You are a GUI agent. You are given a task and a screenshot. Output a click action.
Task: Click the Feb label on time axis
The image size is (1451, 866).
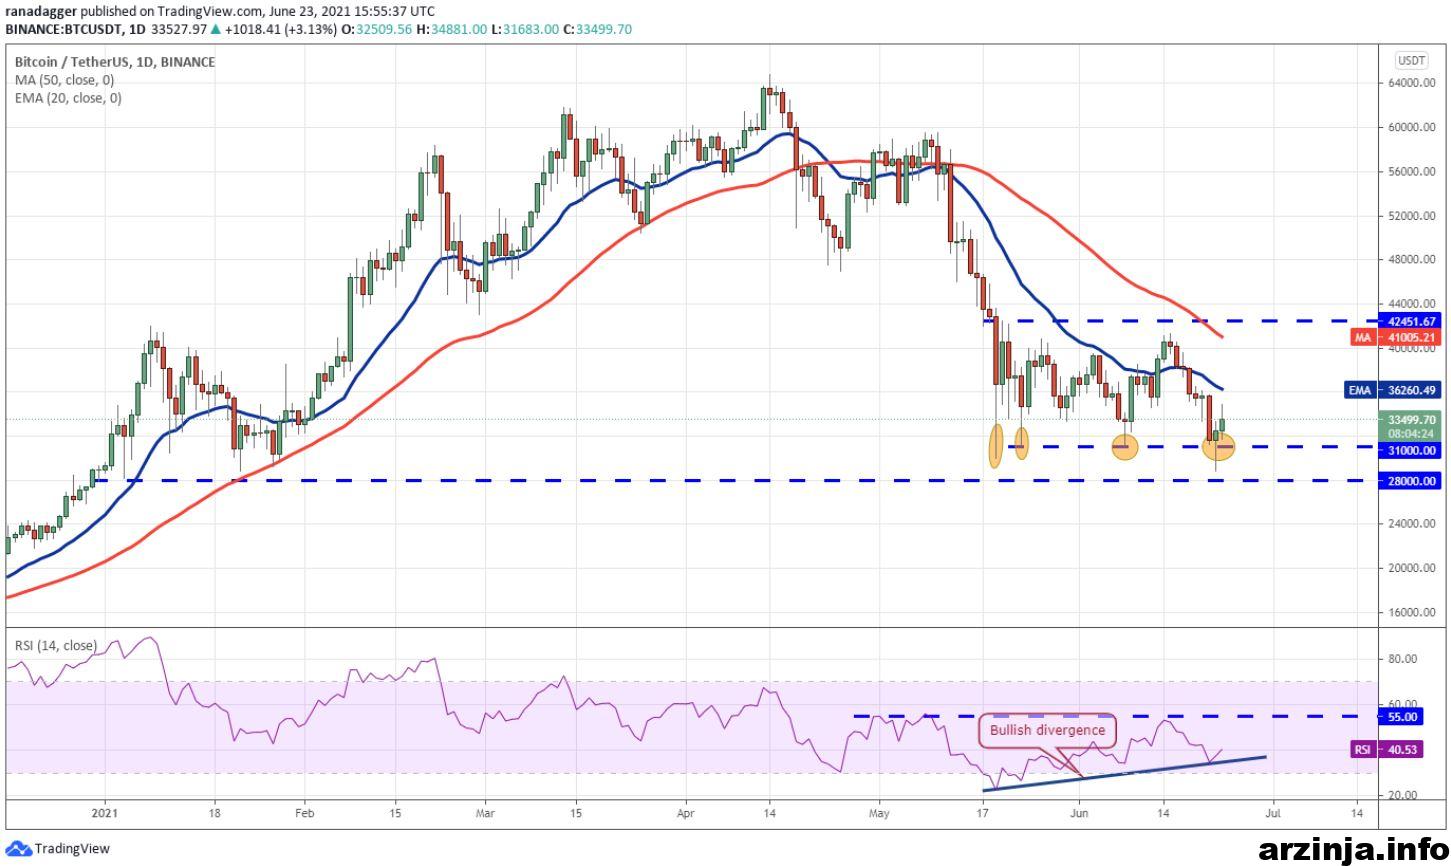coord(305,815)
